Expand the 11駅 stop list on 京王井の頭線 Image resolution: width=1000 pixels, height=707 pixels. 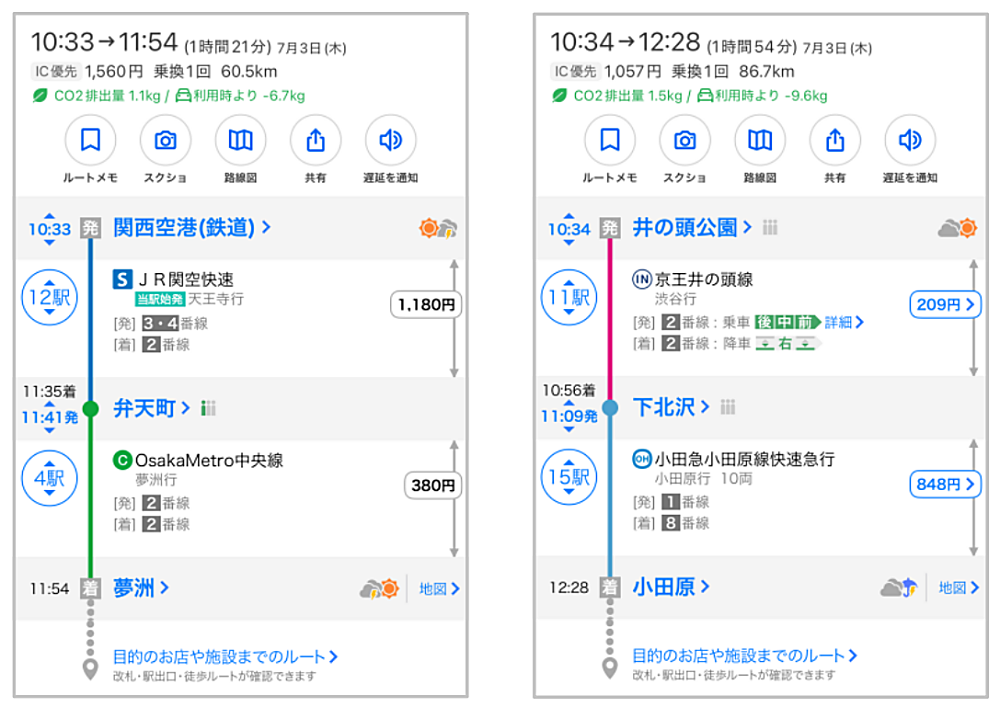click(569, 297)
